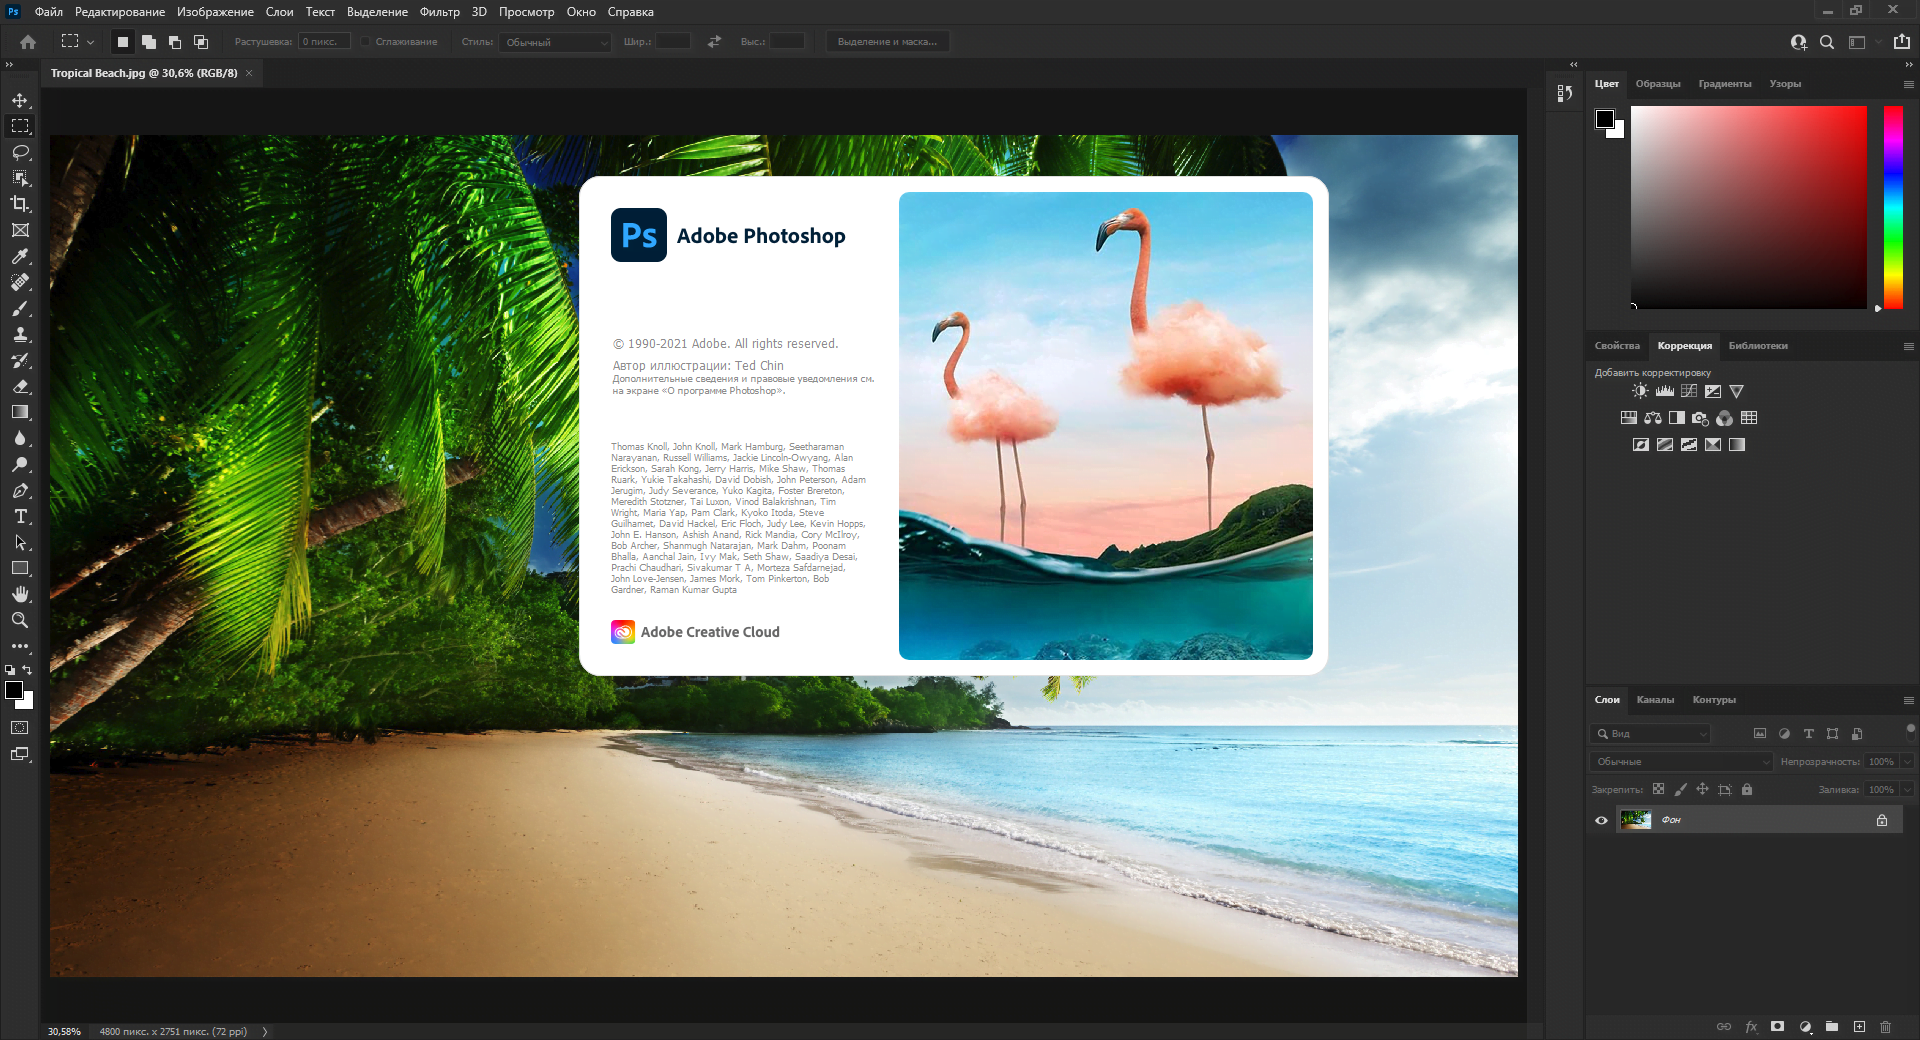Viewport: 1920px width, 1040px height.
Task: Add a Levels adjustment
Action: click(1665, 391)
